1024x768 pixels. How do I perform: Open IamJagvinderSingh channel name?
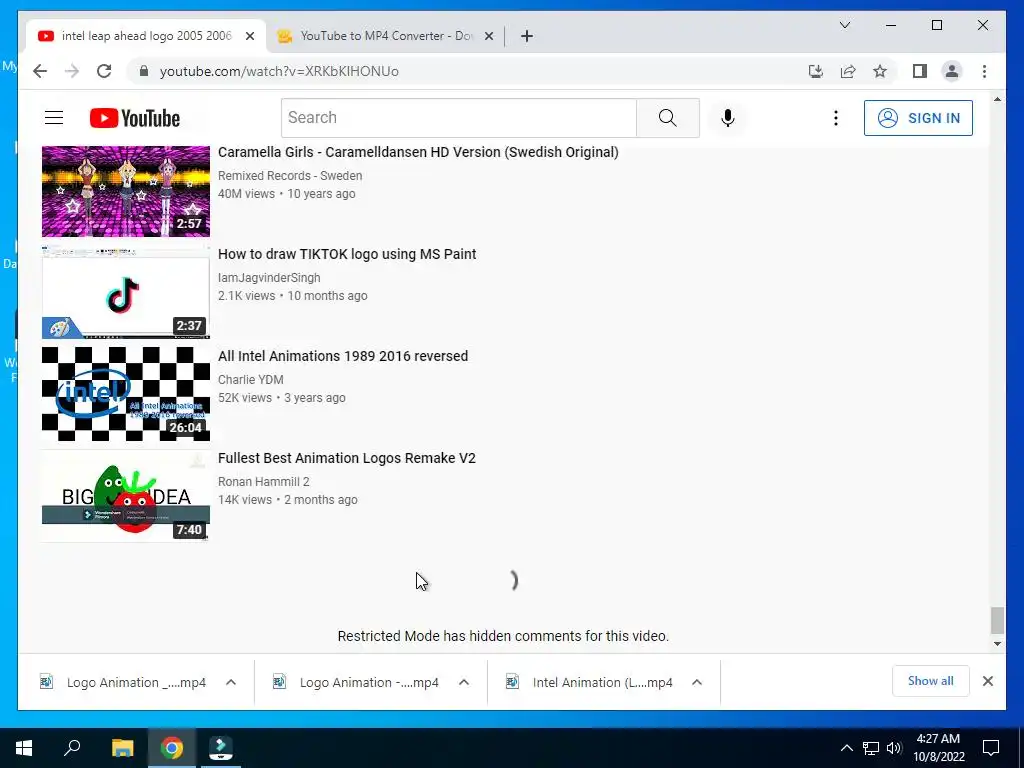click(269, 278)
